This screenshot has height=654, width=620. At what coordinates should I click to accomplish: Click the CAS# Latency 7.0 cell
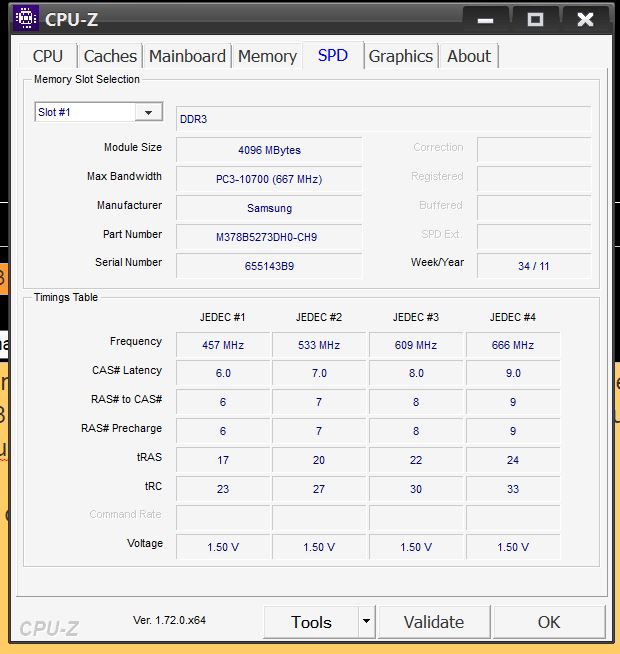319,373
